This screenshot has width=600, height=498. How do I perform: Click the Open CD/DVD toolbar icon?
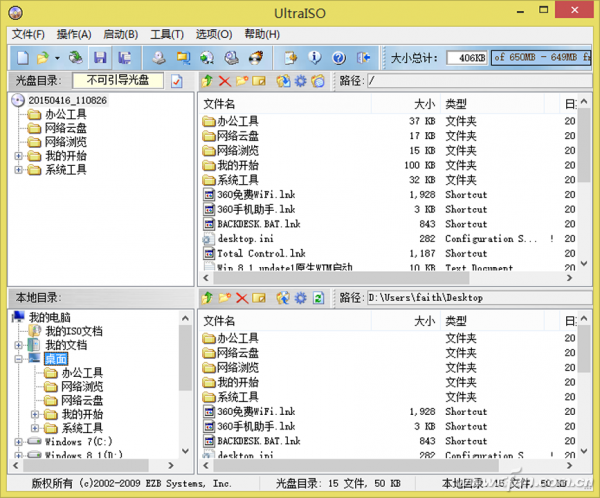click(x=76, y=58)
